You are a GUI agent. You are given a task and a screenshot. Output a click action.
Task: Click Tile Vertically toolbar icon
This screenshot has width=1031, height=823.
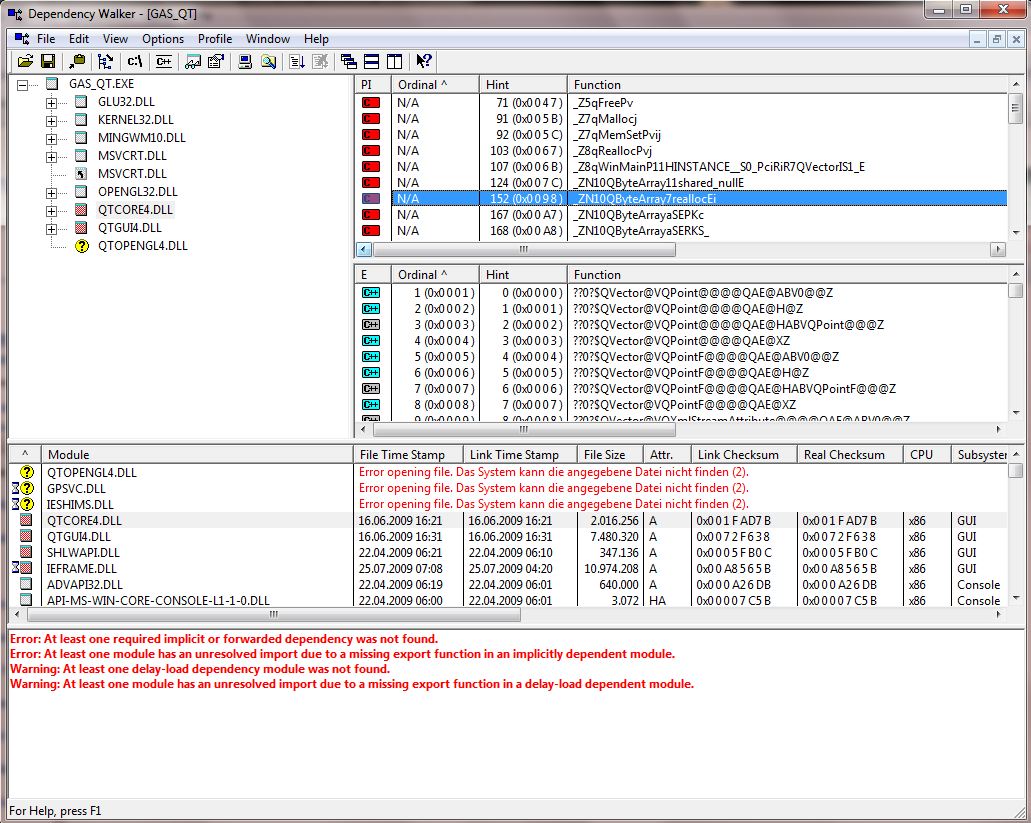(395, 62)
